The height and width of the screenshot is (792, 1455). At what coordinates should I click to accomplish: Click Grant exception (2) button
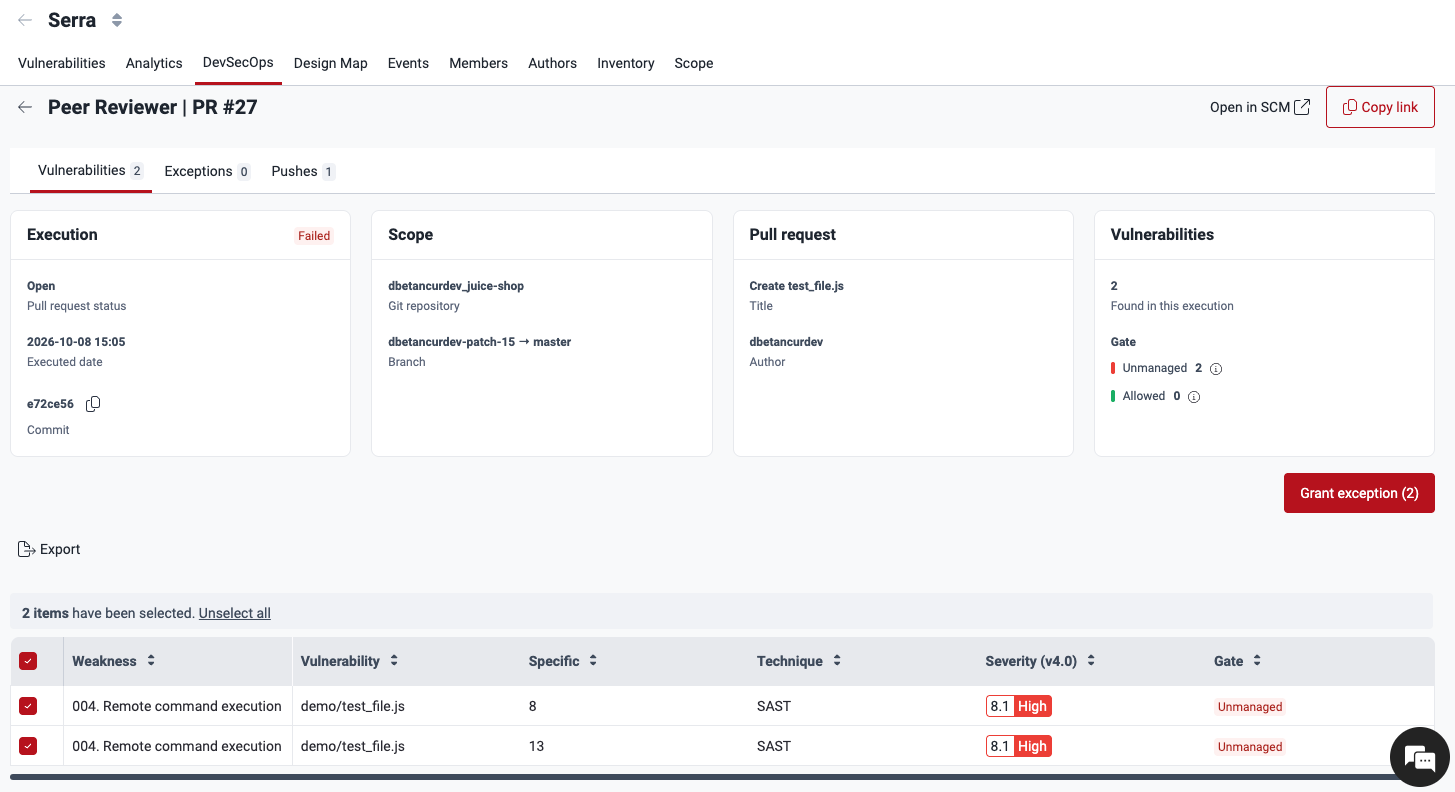point(1359,493)
